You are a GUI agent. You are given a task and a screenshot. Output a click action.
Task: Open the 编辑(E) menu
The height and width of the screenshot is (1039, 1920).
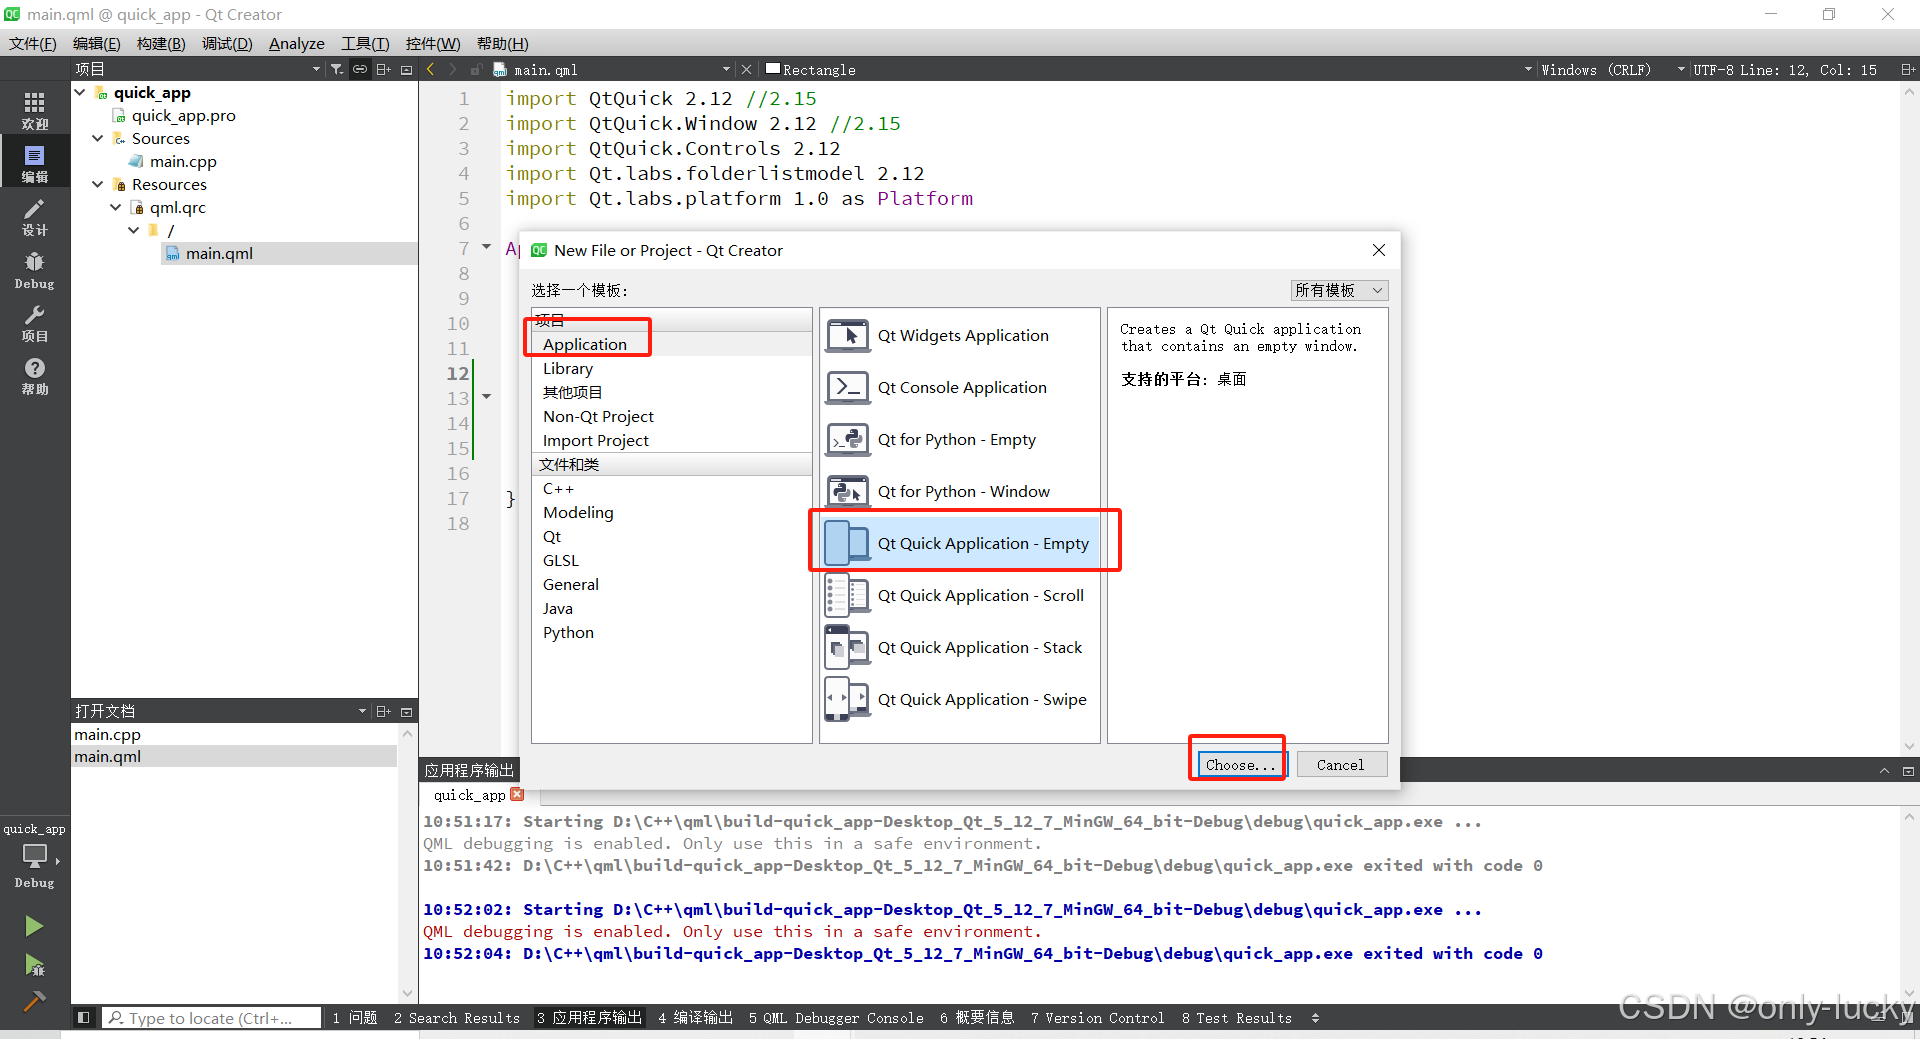96,43
